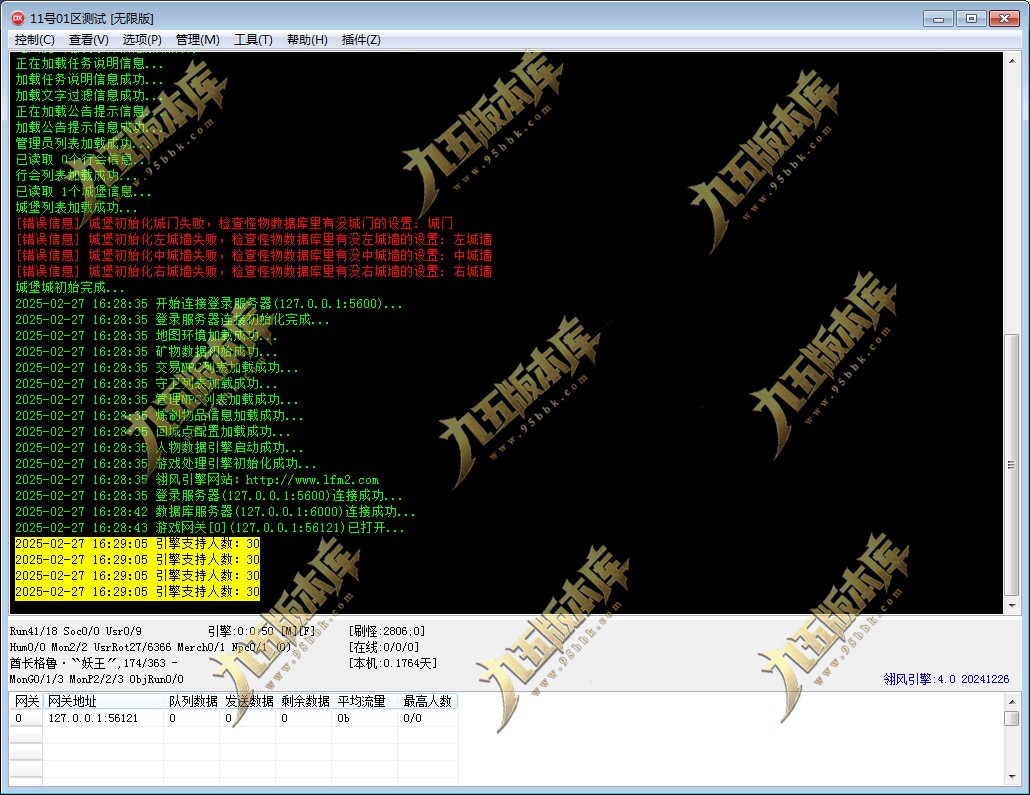The image size is (1030, 795).
Task: Click the 平均流量 column header
Action: pos(365,701)
